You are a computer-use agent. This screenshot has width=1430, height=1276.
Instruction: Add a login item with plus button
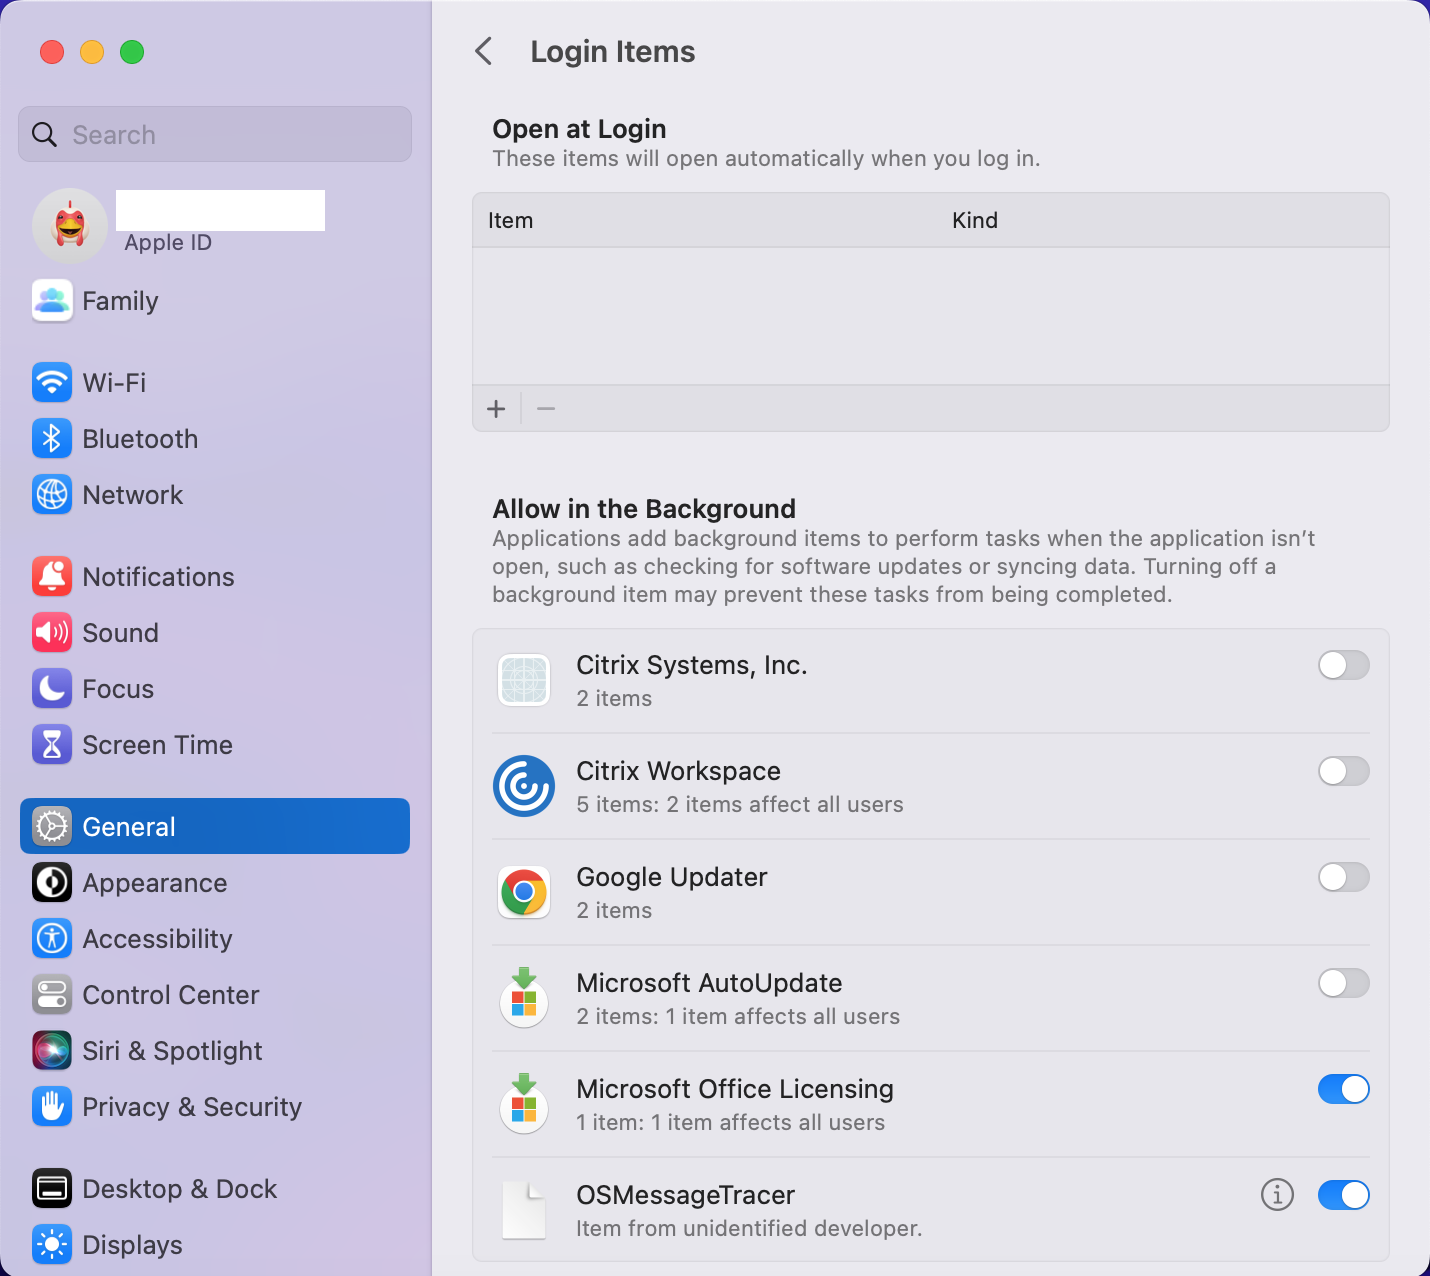click(x=496, y=408)
